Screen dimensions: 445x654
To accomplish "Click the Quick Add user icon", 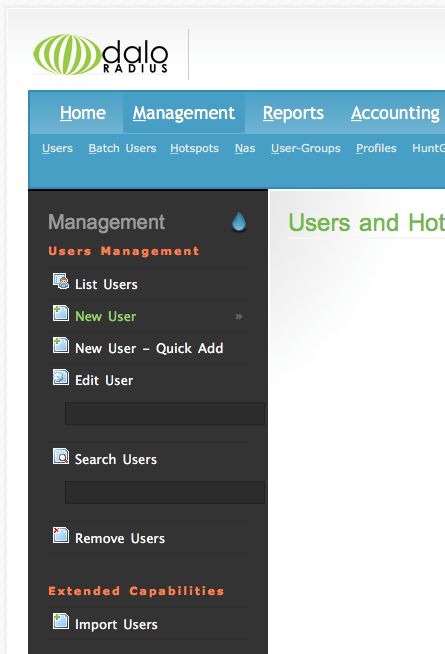I will pyautogui.click(x=61, y=345).
